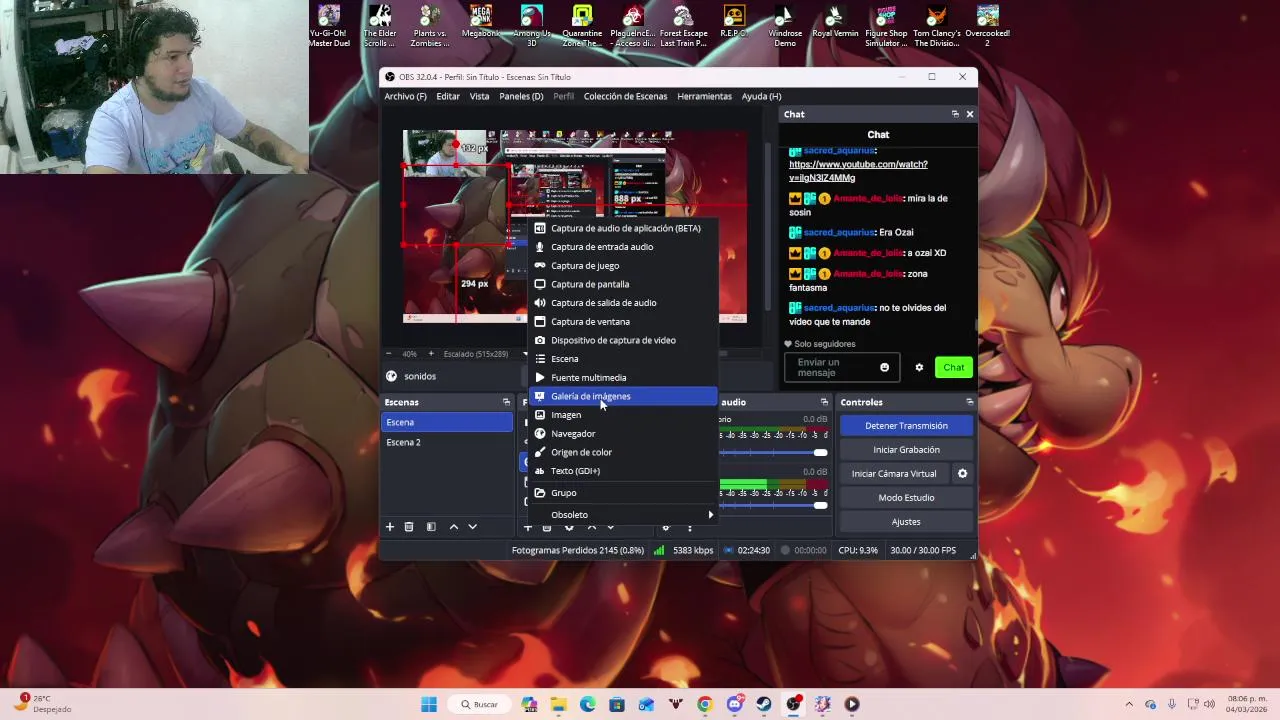Select Galería de imágenes entry
The image size is (1280, 720).
click(623, 396)
